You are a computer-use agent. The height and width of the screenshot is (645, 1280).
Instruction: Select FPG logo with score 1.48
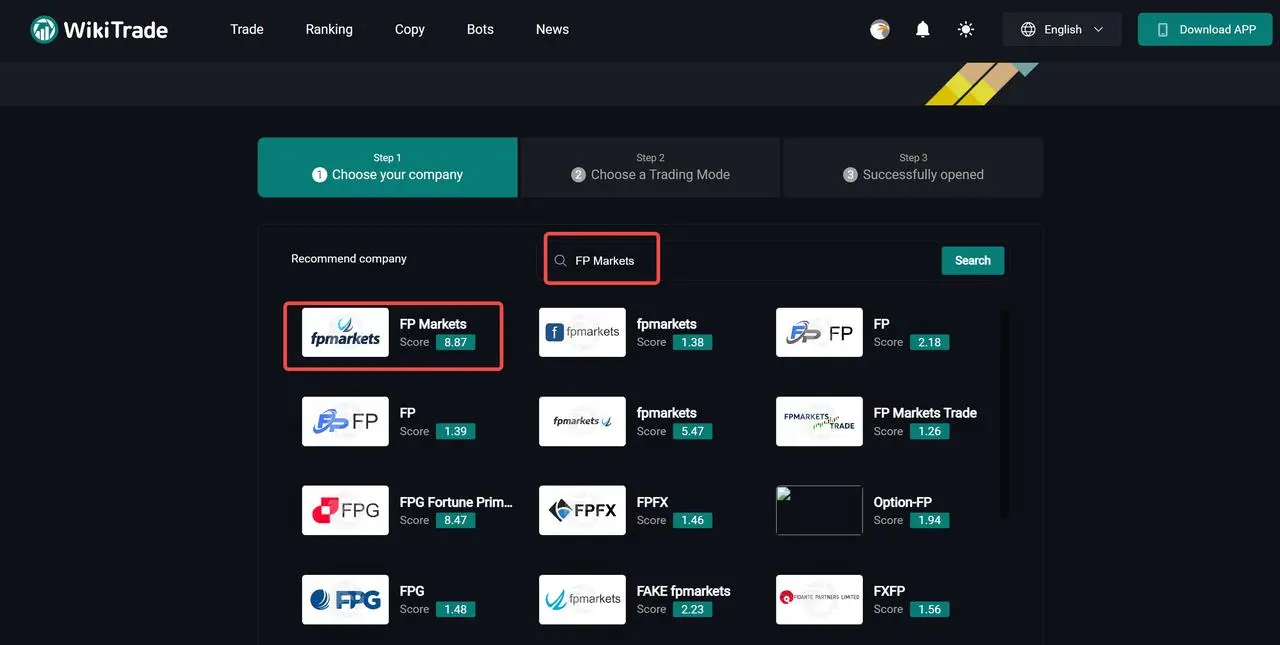tap(345, 600)
